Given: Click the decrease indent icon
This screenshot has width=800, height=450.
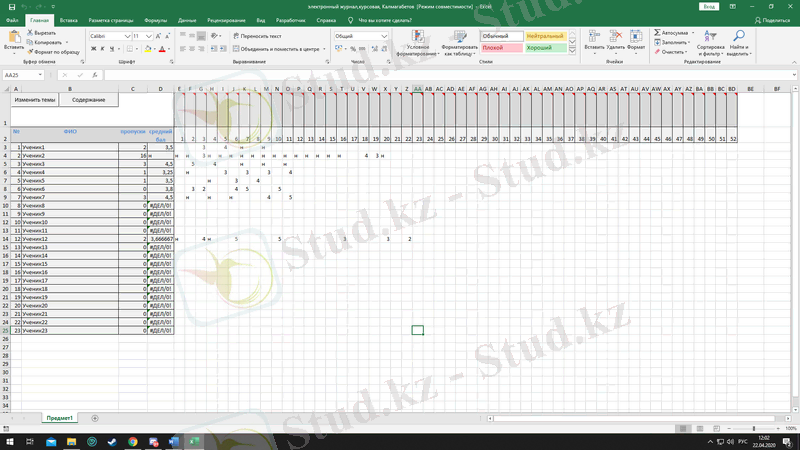Looking at the screenshot, I should click(214, 49).
